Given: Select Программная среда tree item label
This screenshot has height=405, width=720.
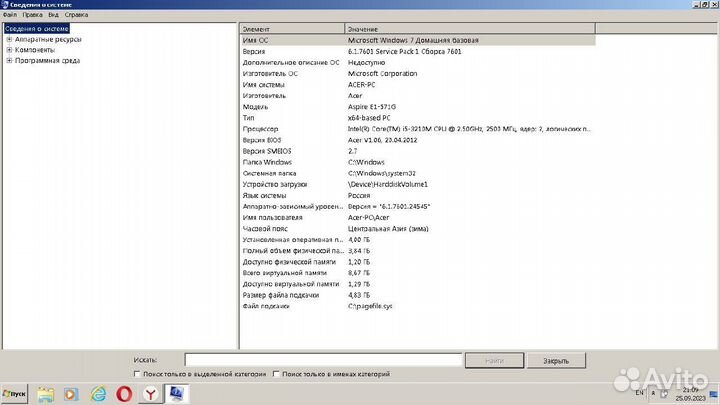Looking at the screenshot, I should pos(47,61).
